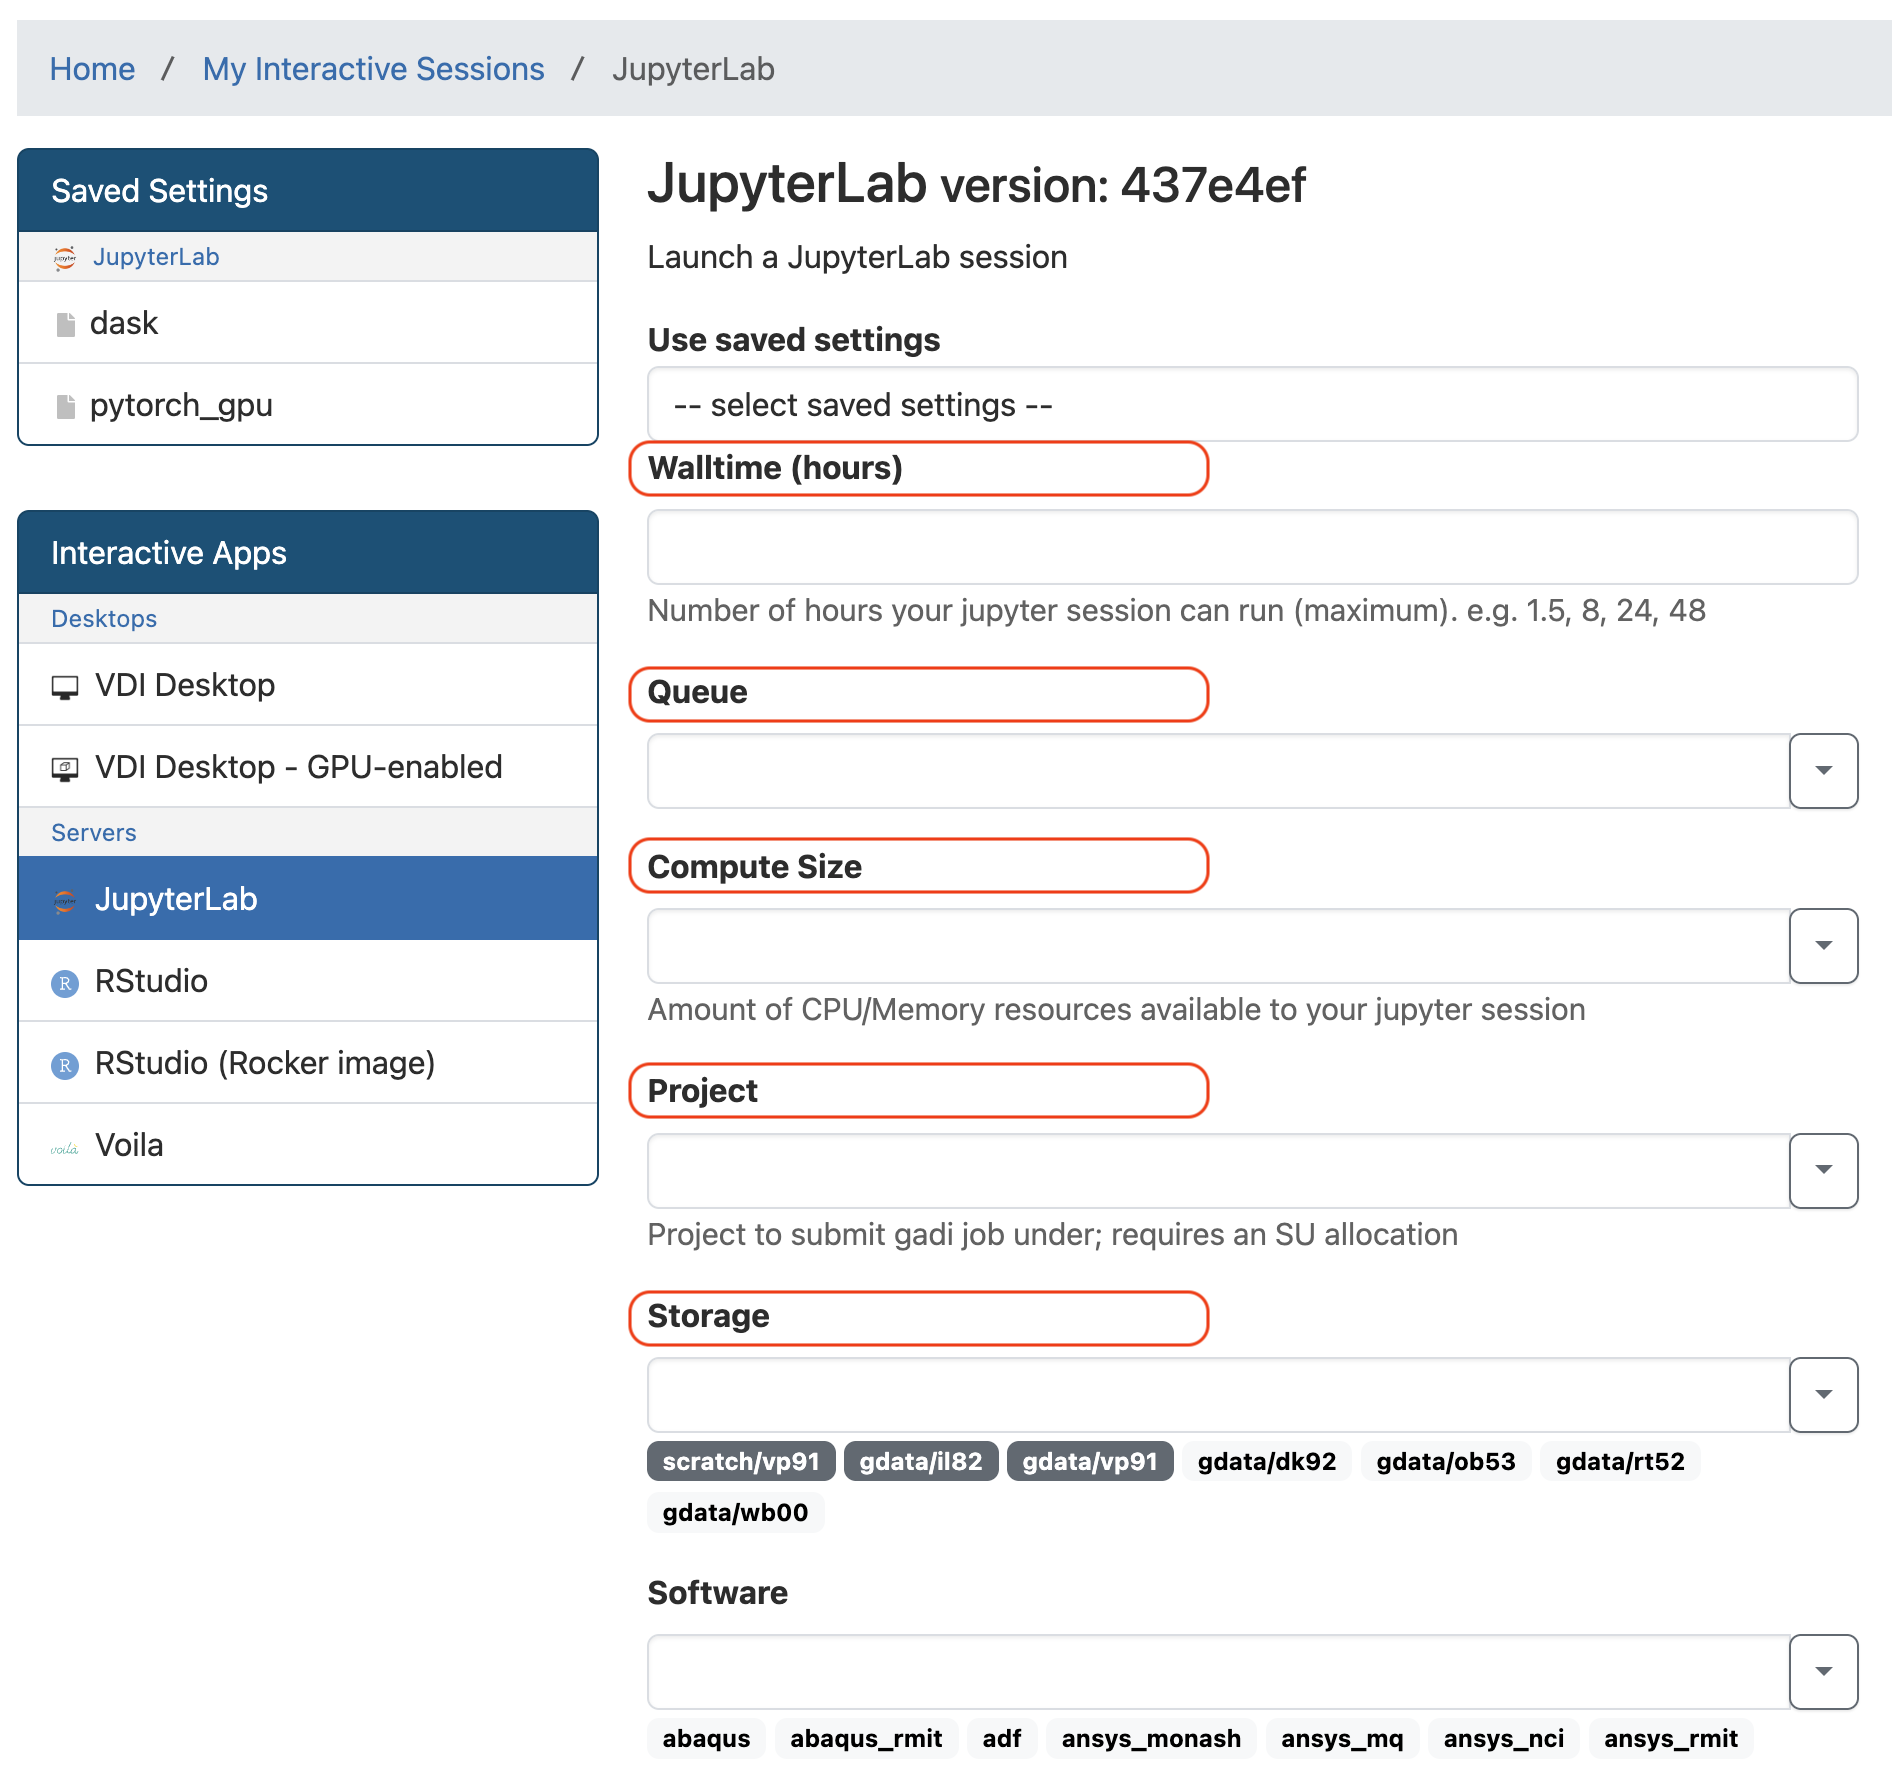Click the file icon beside pytorch_gpu
Image resolution: width=1892 pixels, height=1792 pixels.
click(x=66, y=406)
